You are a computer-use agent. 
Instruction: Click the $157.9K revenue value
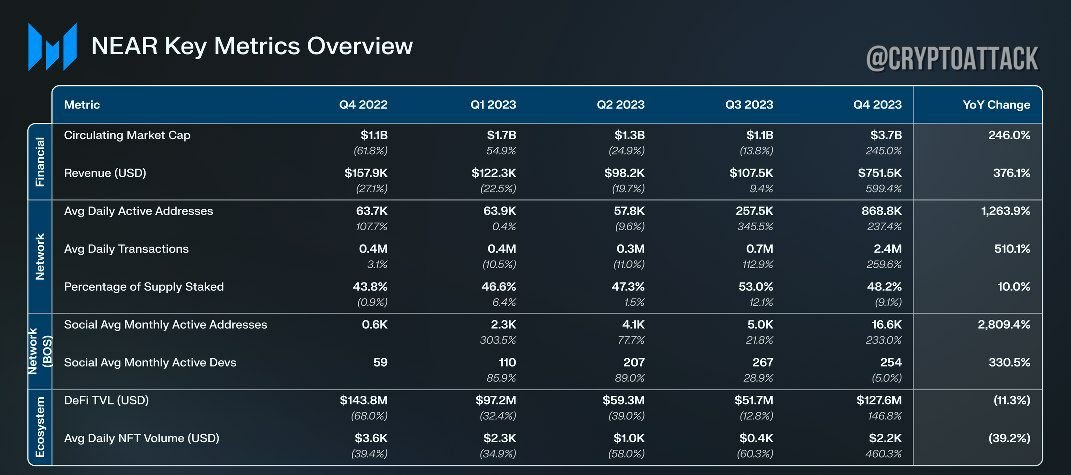tap(366, 174)
